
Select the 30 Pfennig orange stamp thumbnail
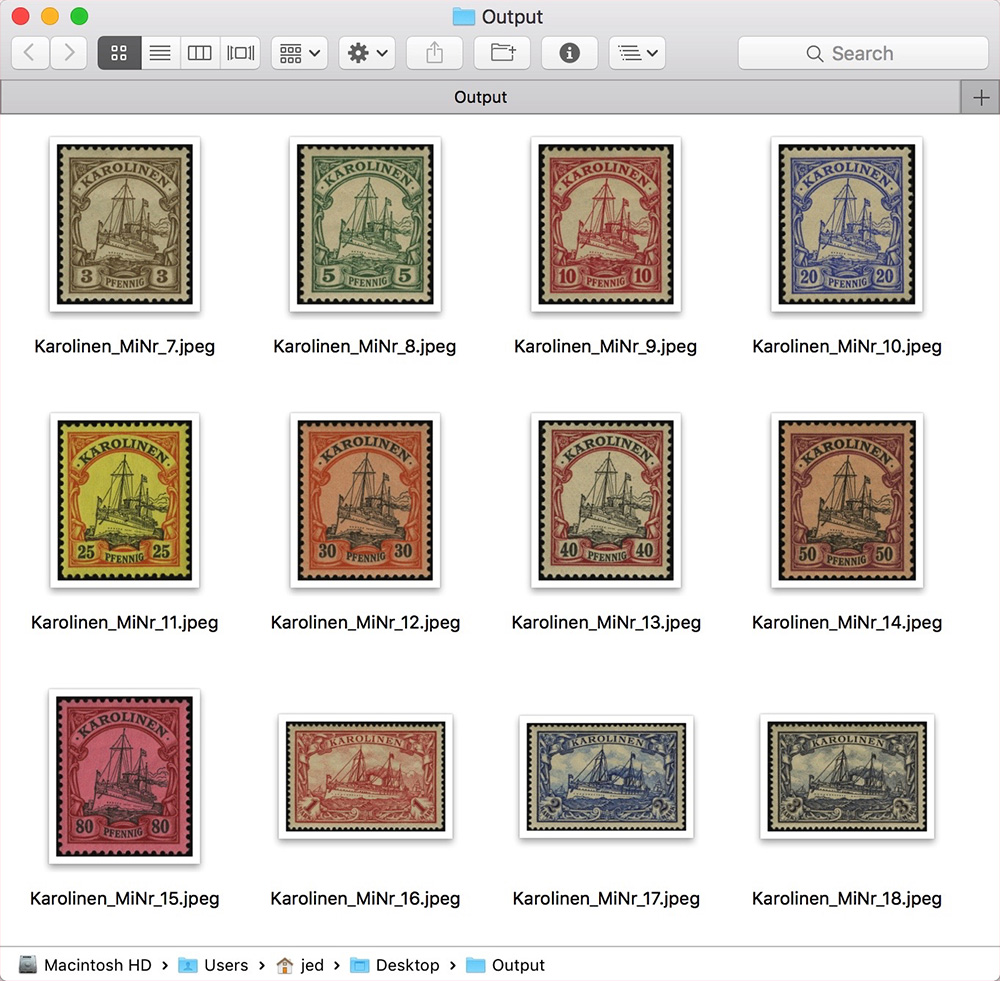pos(365,500)
